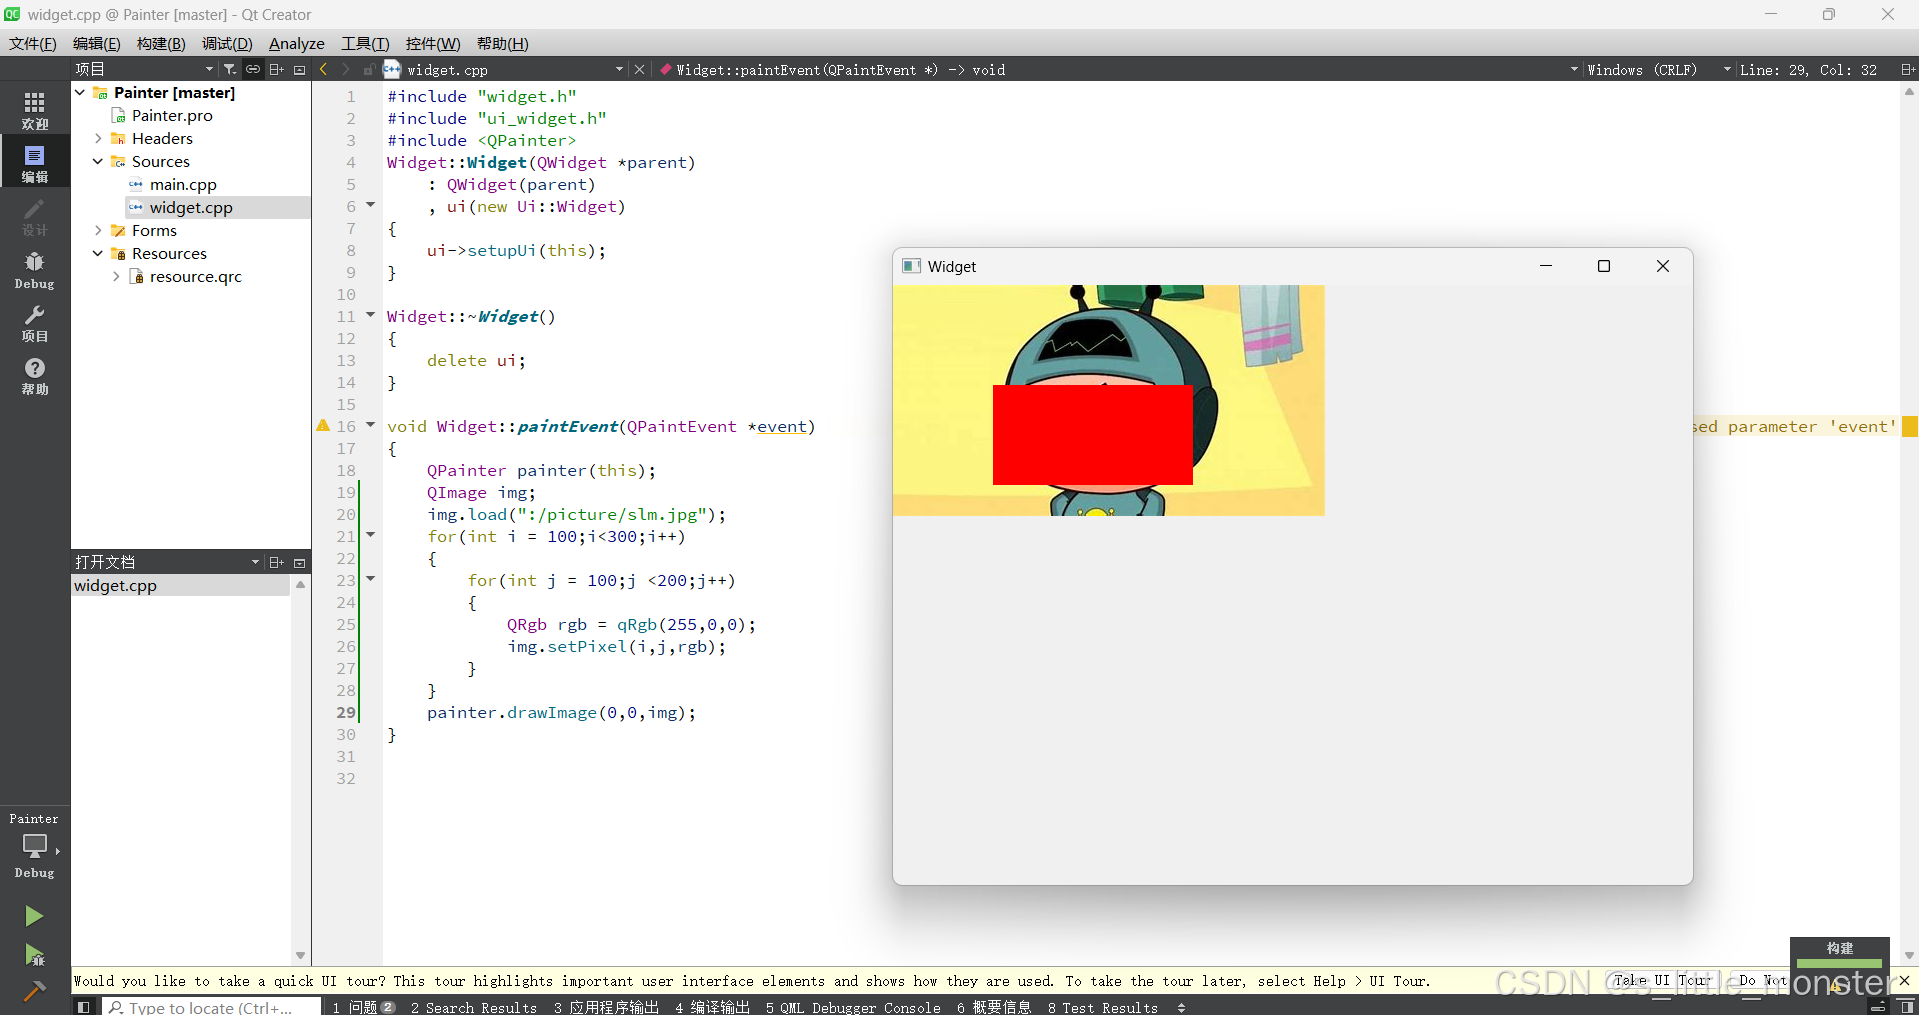Open the Analyze menu

[x=297, y=43]
